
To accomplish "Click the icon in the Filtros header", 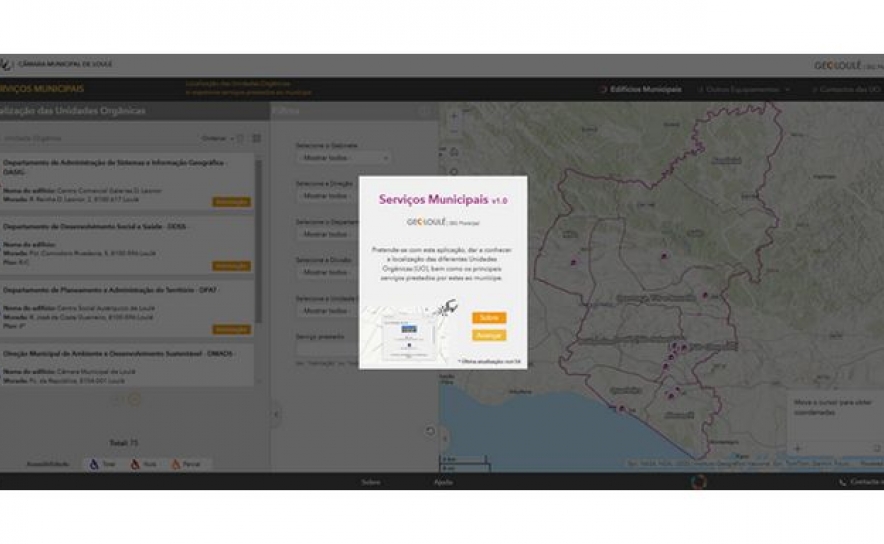I will (x=424, y=111).
